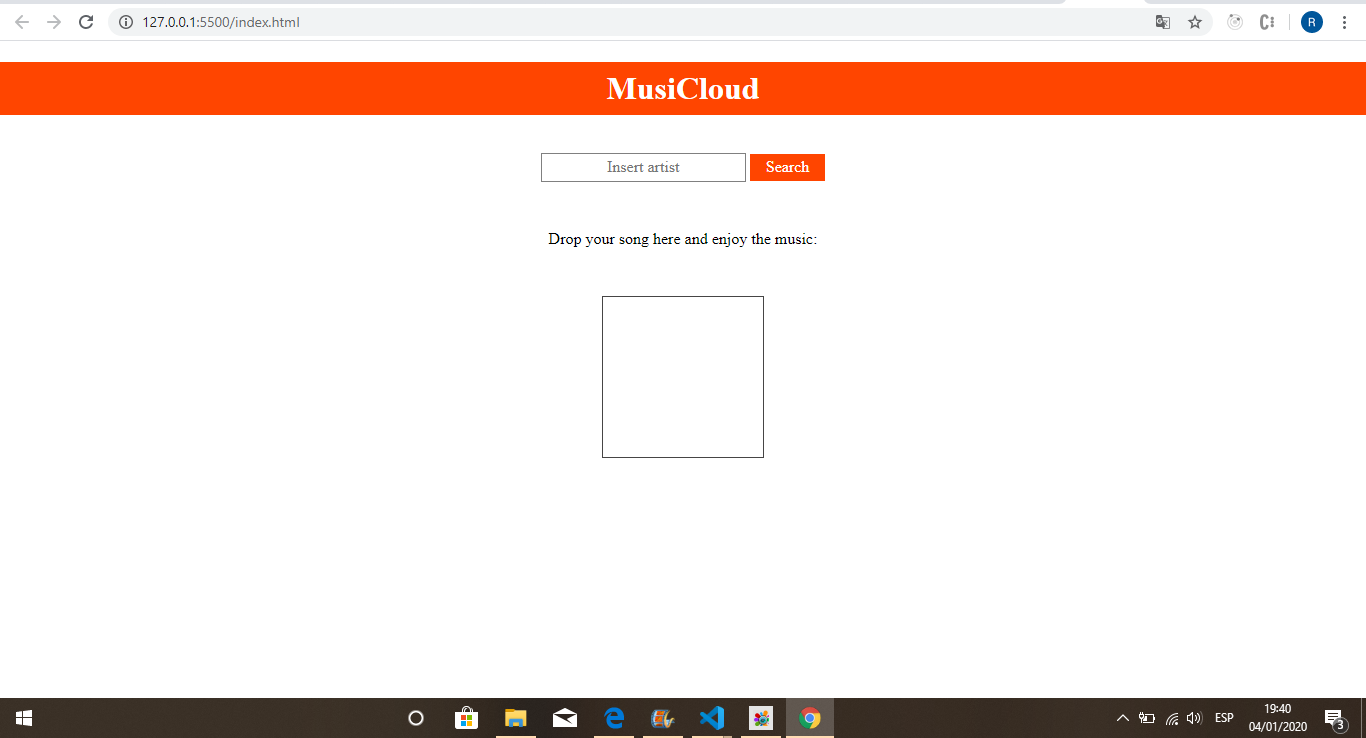Open the Mail app on the taskbar

click(565, 718)
